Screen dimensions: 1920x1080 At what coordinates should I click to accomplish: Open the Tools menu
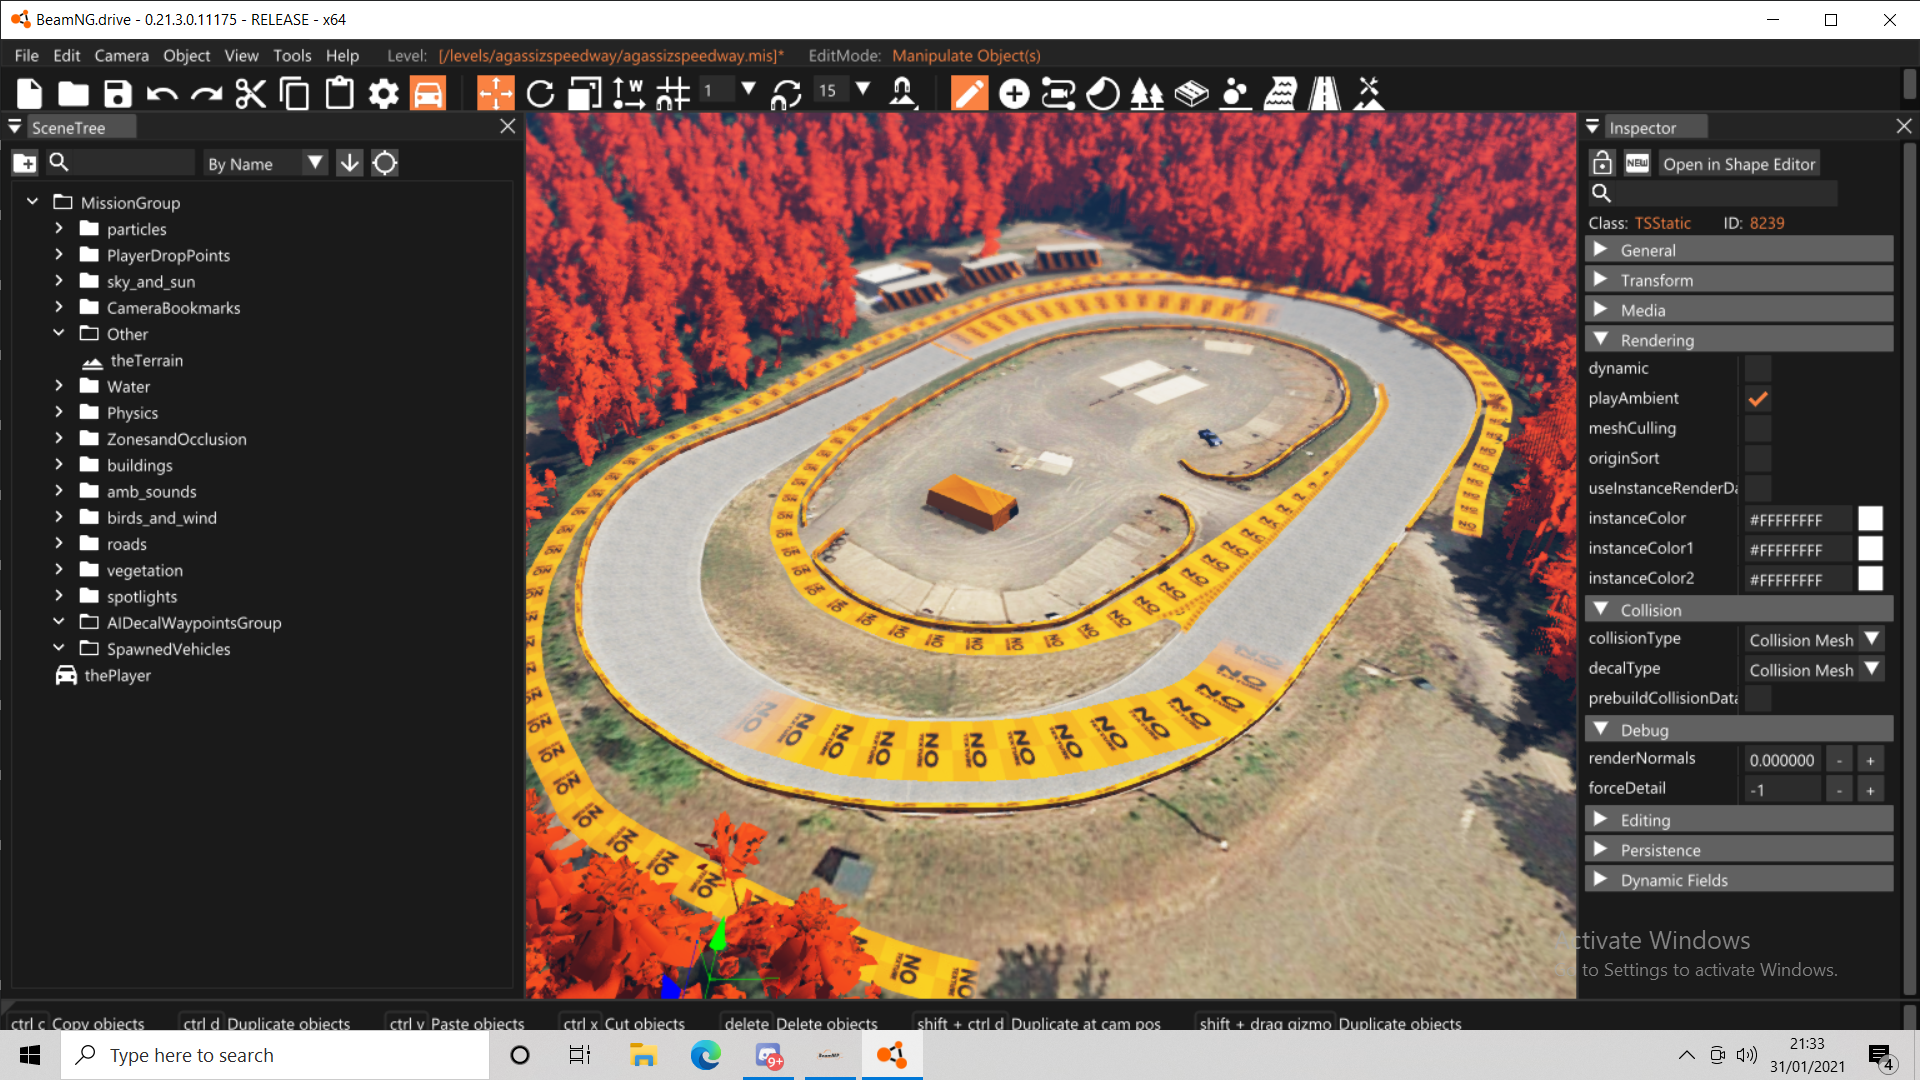click(x=292, y=55)
